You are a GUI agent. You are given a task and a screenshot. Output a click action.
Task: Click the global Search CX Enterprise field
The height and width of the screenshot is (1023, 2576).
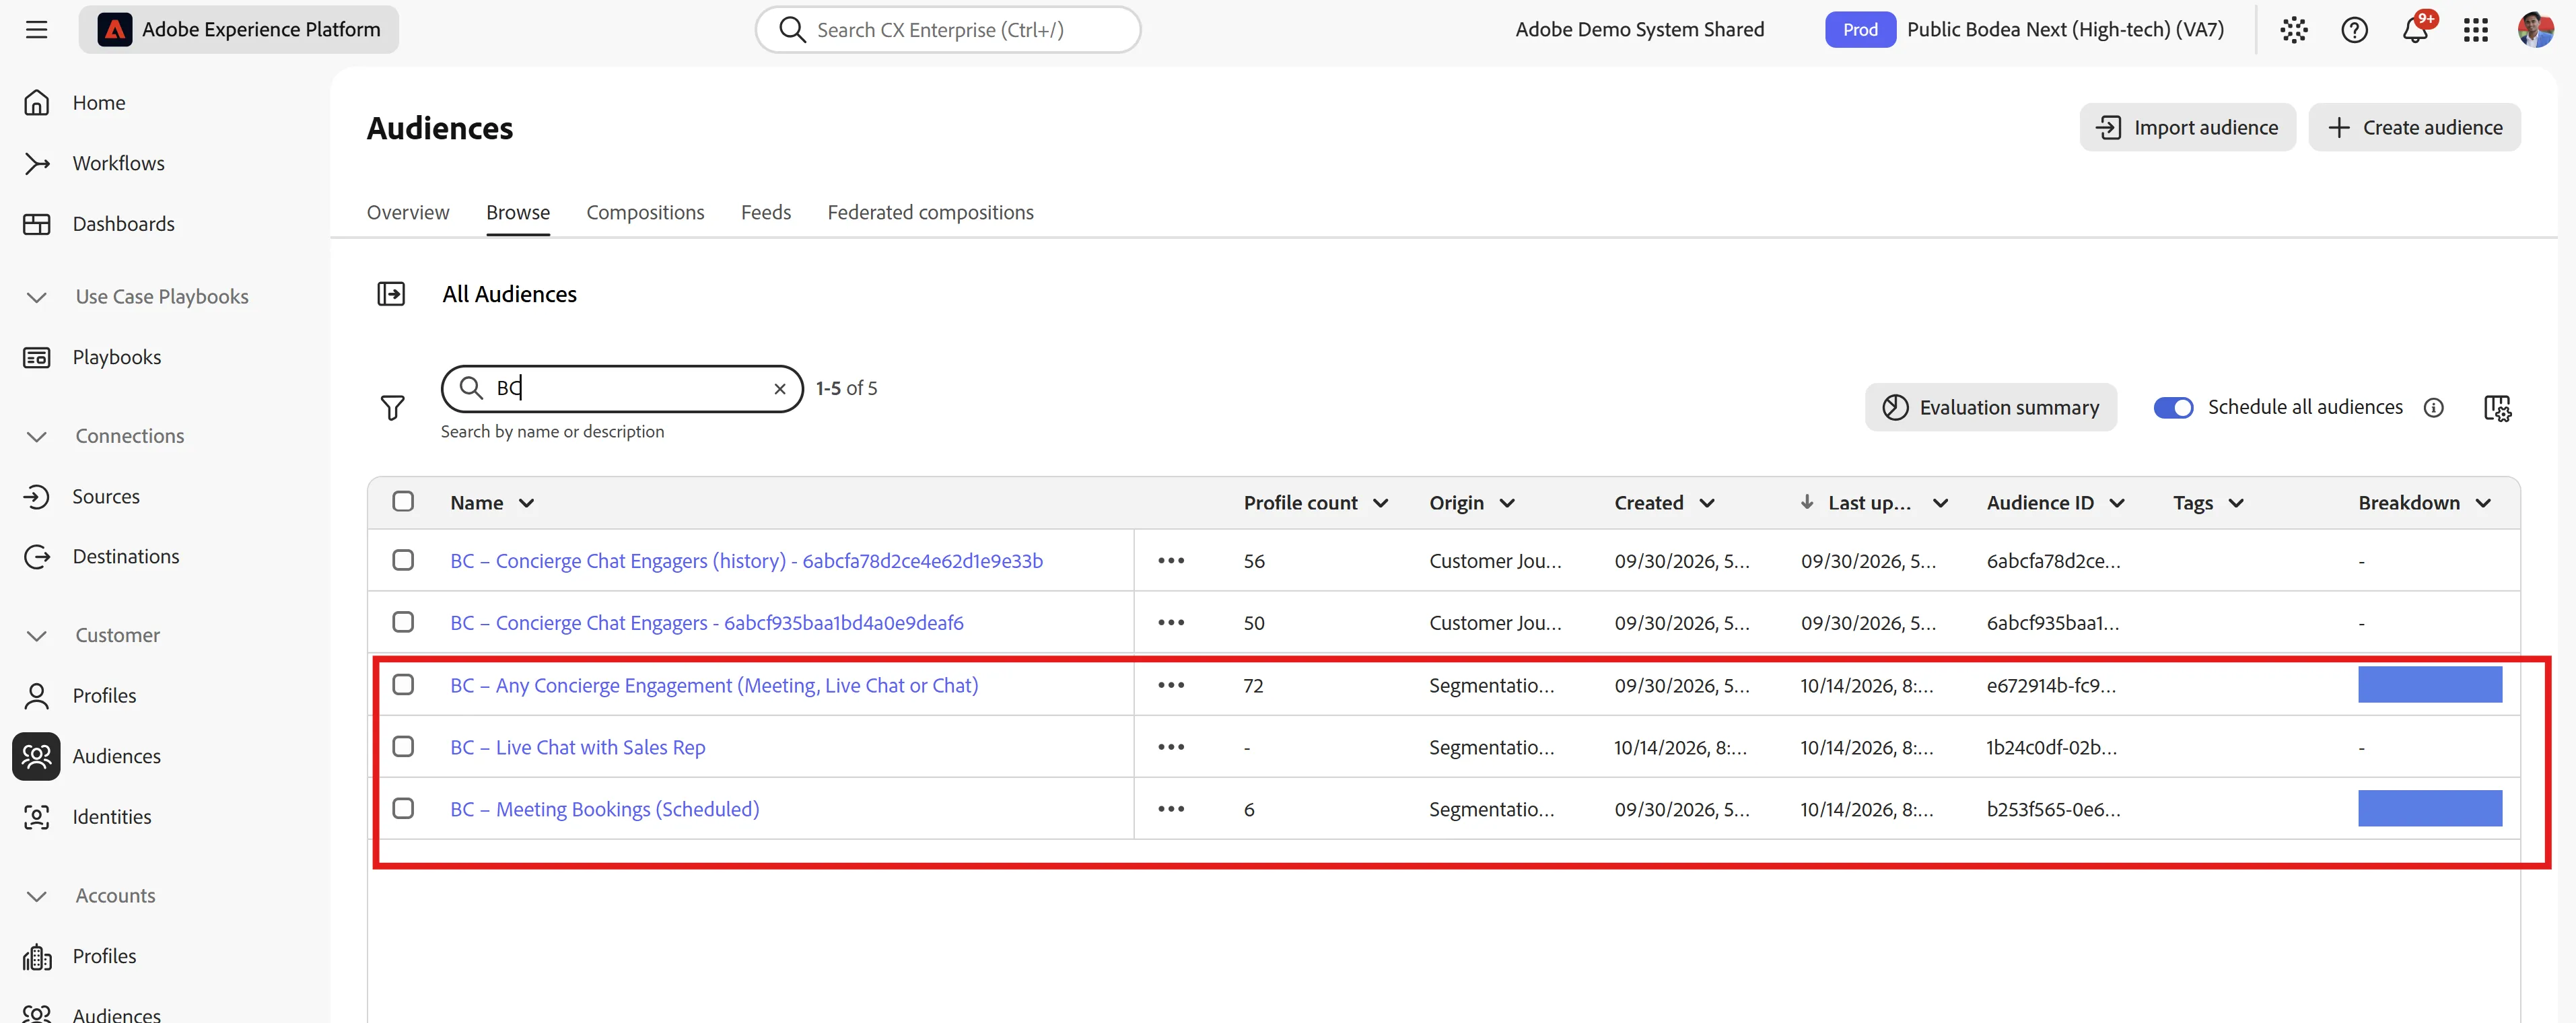pos(948,30)
